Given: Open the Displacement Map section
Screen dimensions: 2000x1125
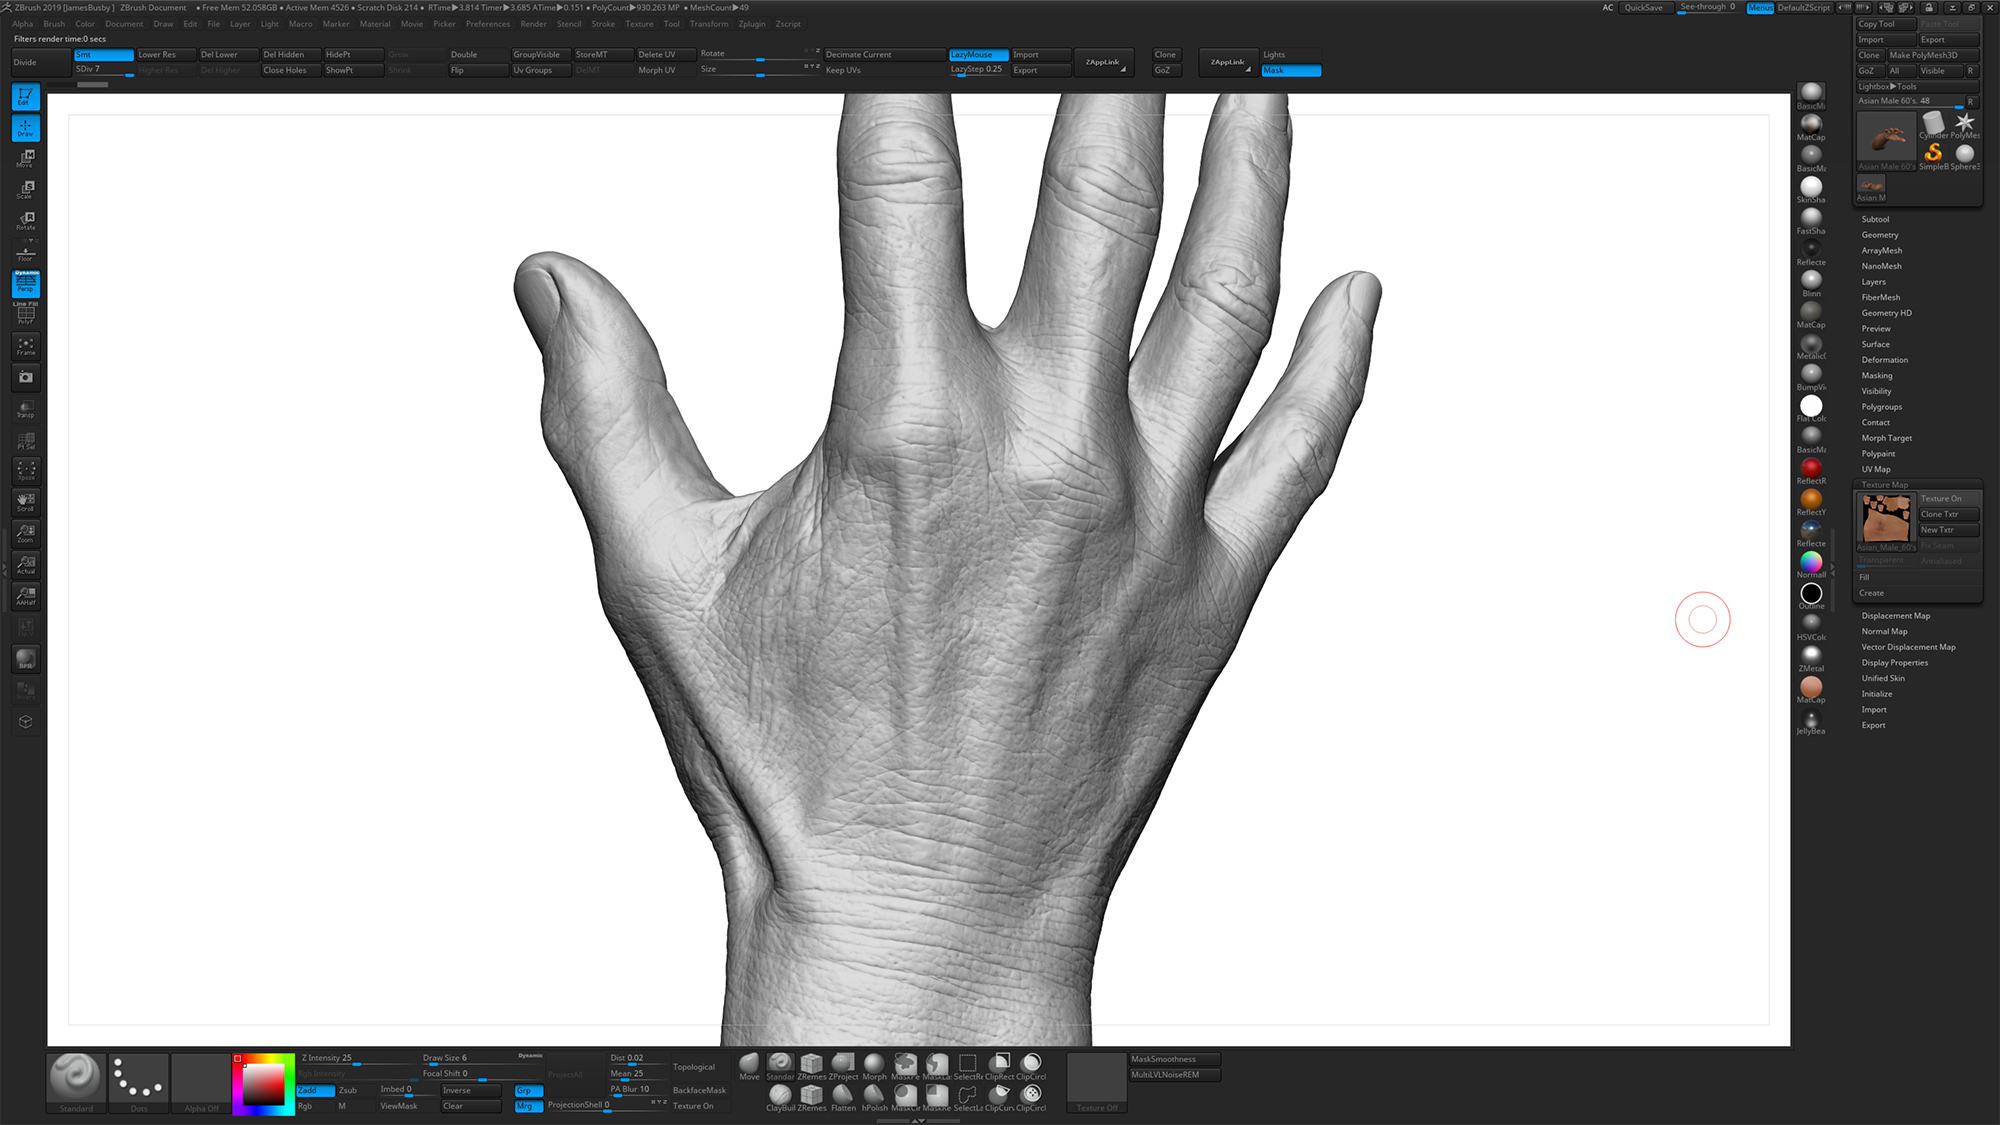Looking at the screenshot, I should (1896, 615).
